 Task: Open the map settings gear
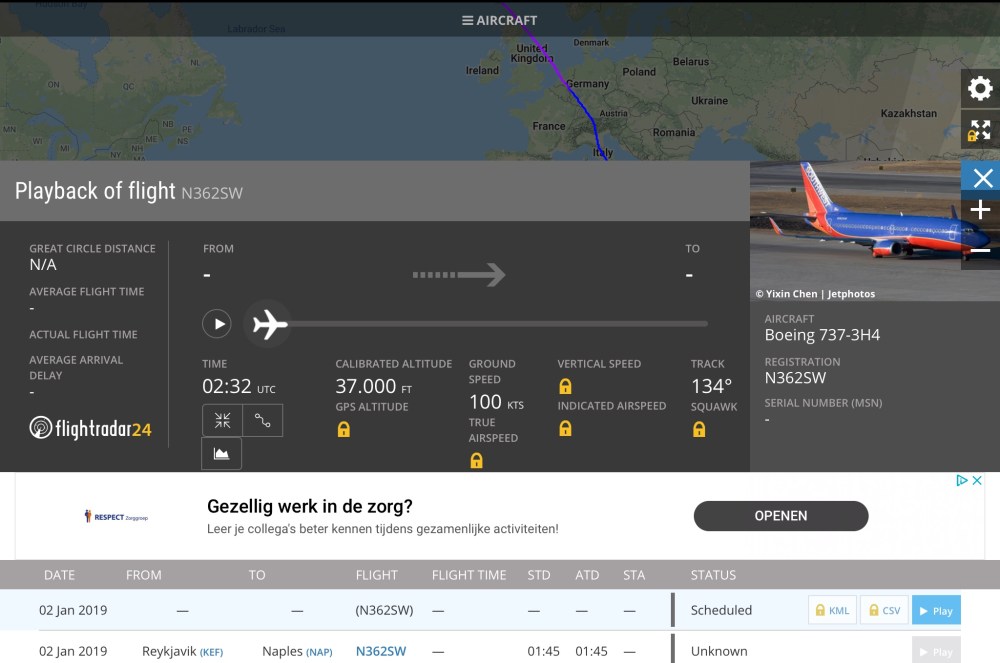pos(980,89)
